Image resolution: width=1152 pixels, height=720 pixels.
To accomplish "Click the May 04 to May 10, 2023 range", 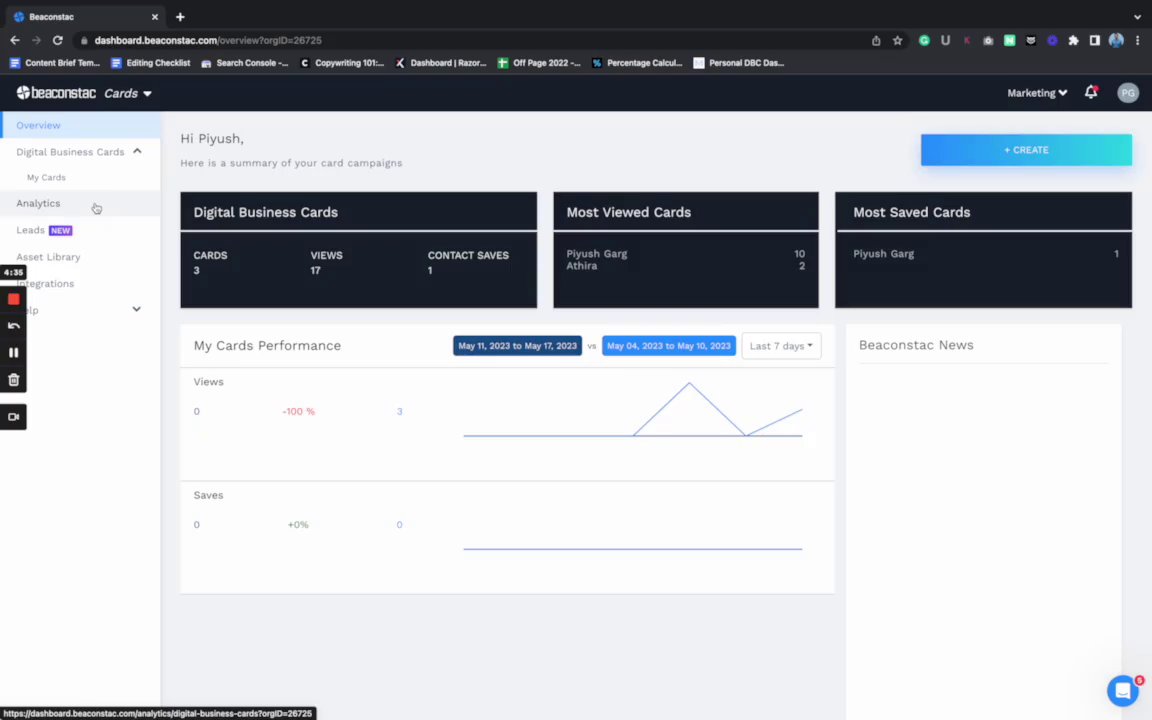I will 669,345.
